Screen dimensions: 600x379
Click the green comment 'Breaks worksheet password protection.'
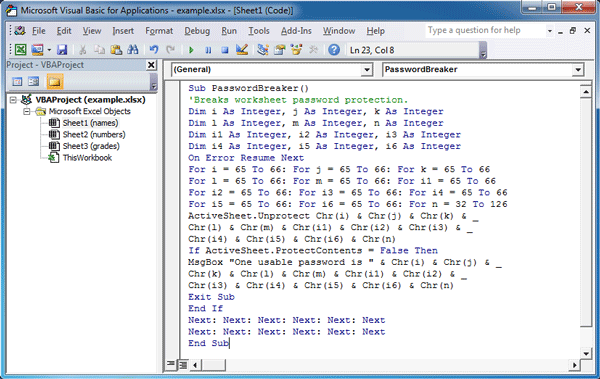click(x=298, y=100)
